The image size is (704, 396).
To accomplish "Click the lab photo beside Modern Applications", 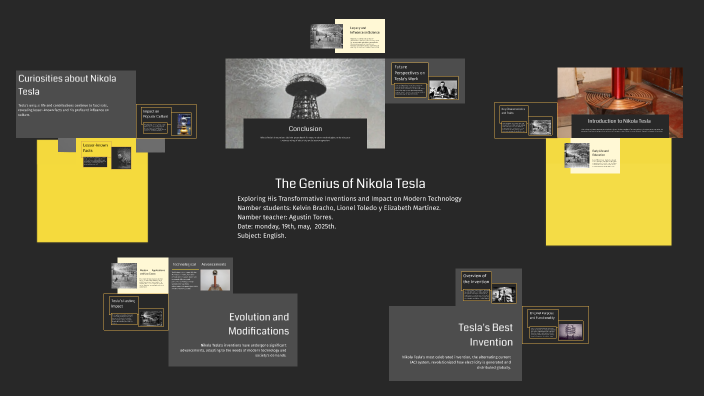I will pyautogui.click(x=124, y=276).
